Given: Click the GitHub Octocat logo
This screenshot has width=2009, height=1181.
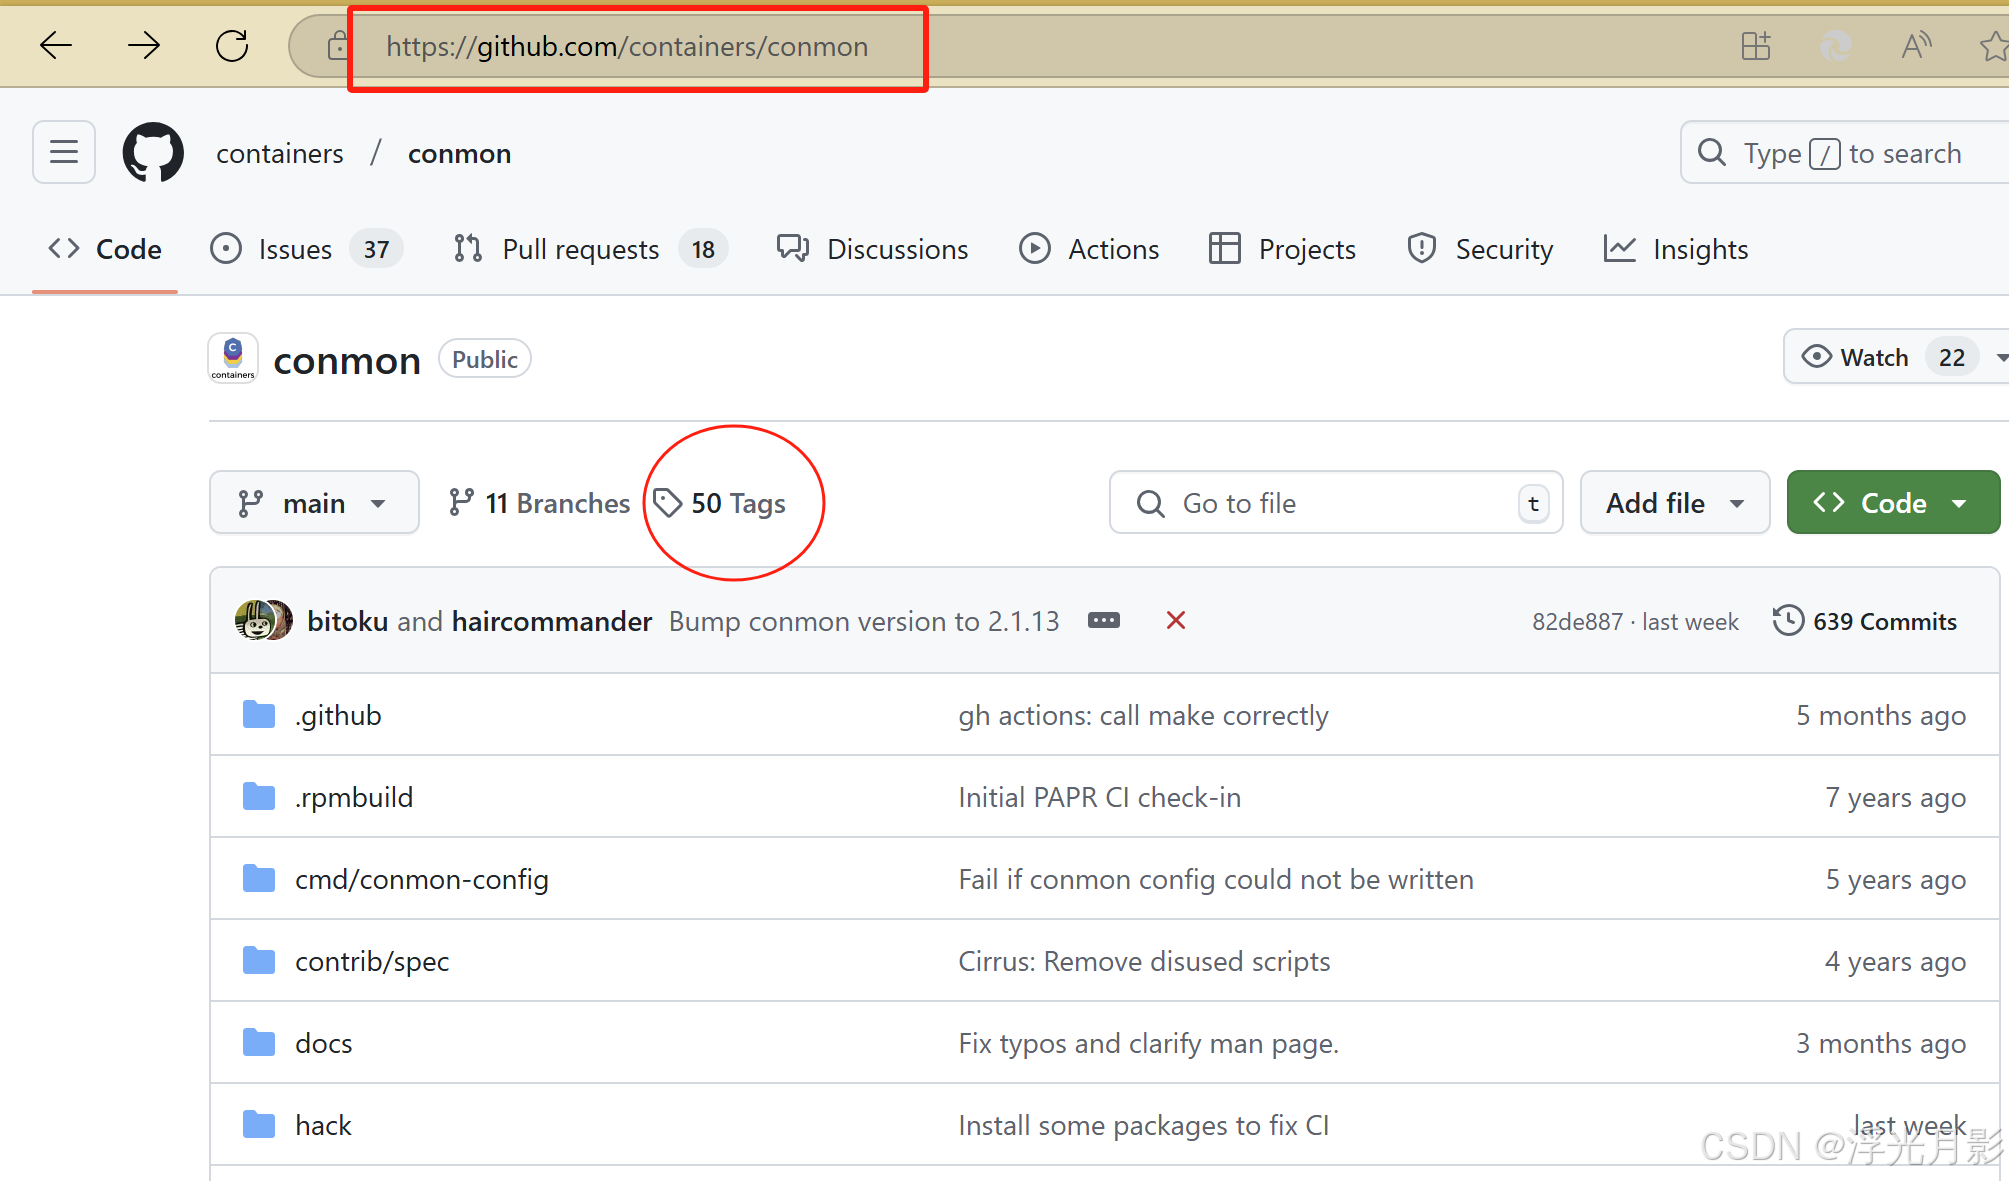Looking at the screenshot, I should (153, 153).
